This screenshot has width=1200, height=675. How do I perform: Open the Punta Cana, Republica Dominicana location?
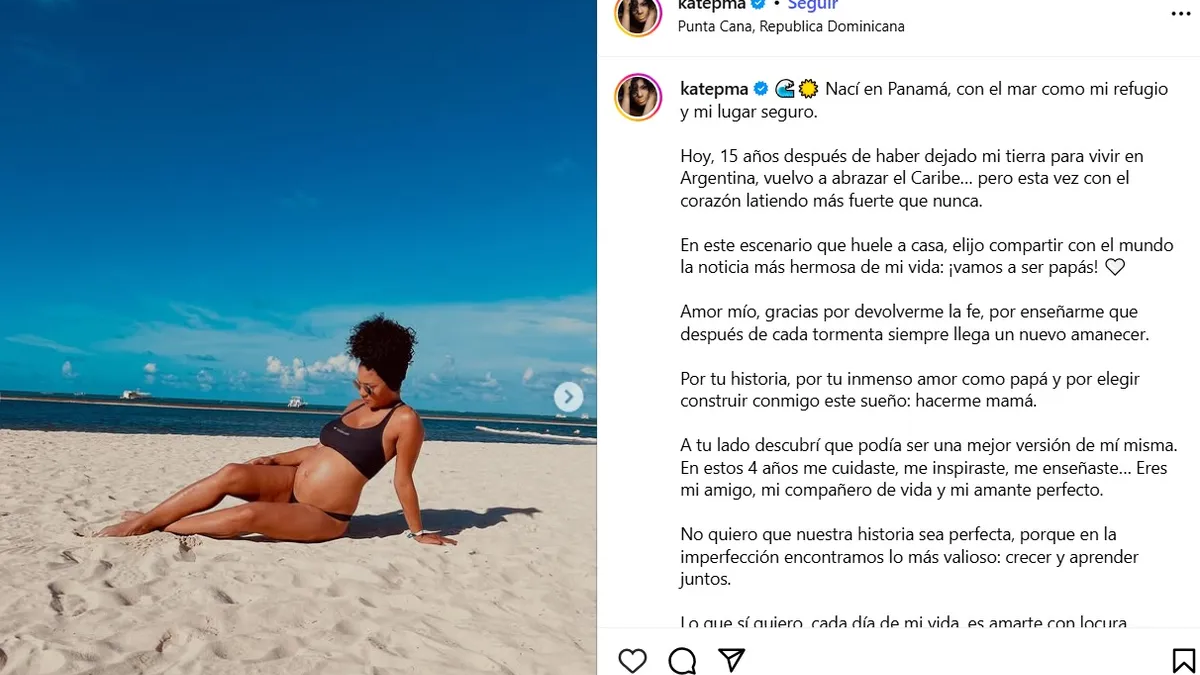click(791, 27)
